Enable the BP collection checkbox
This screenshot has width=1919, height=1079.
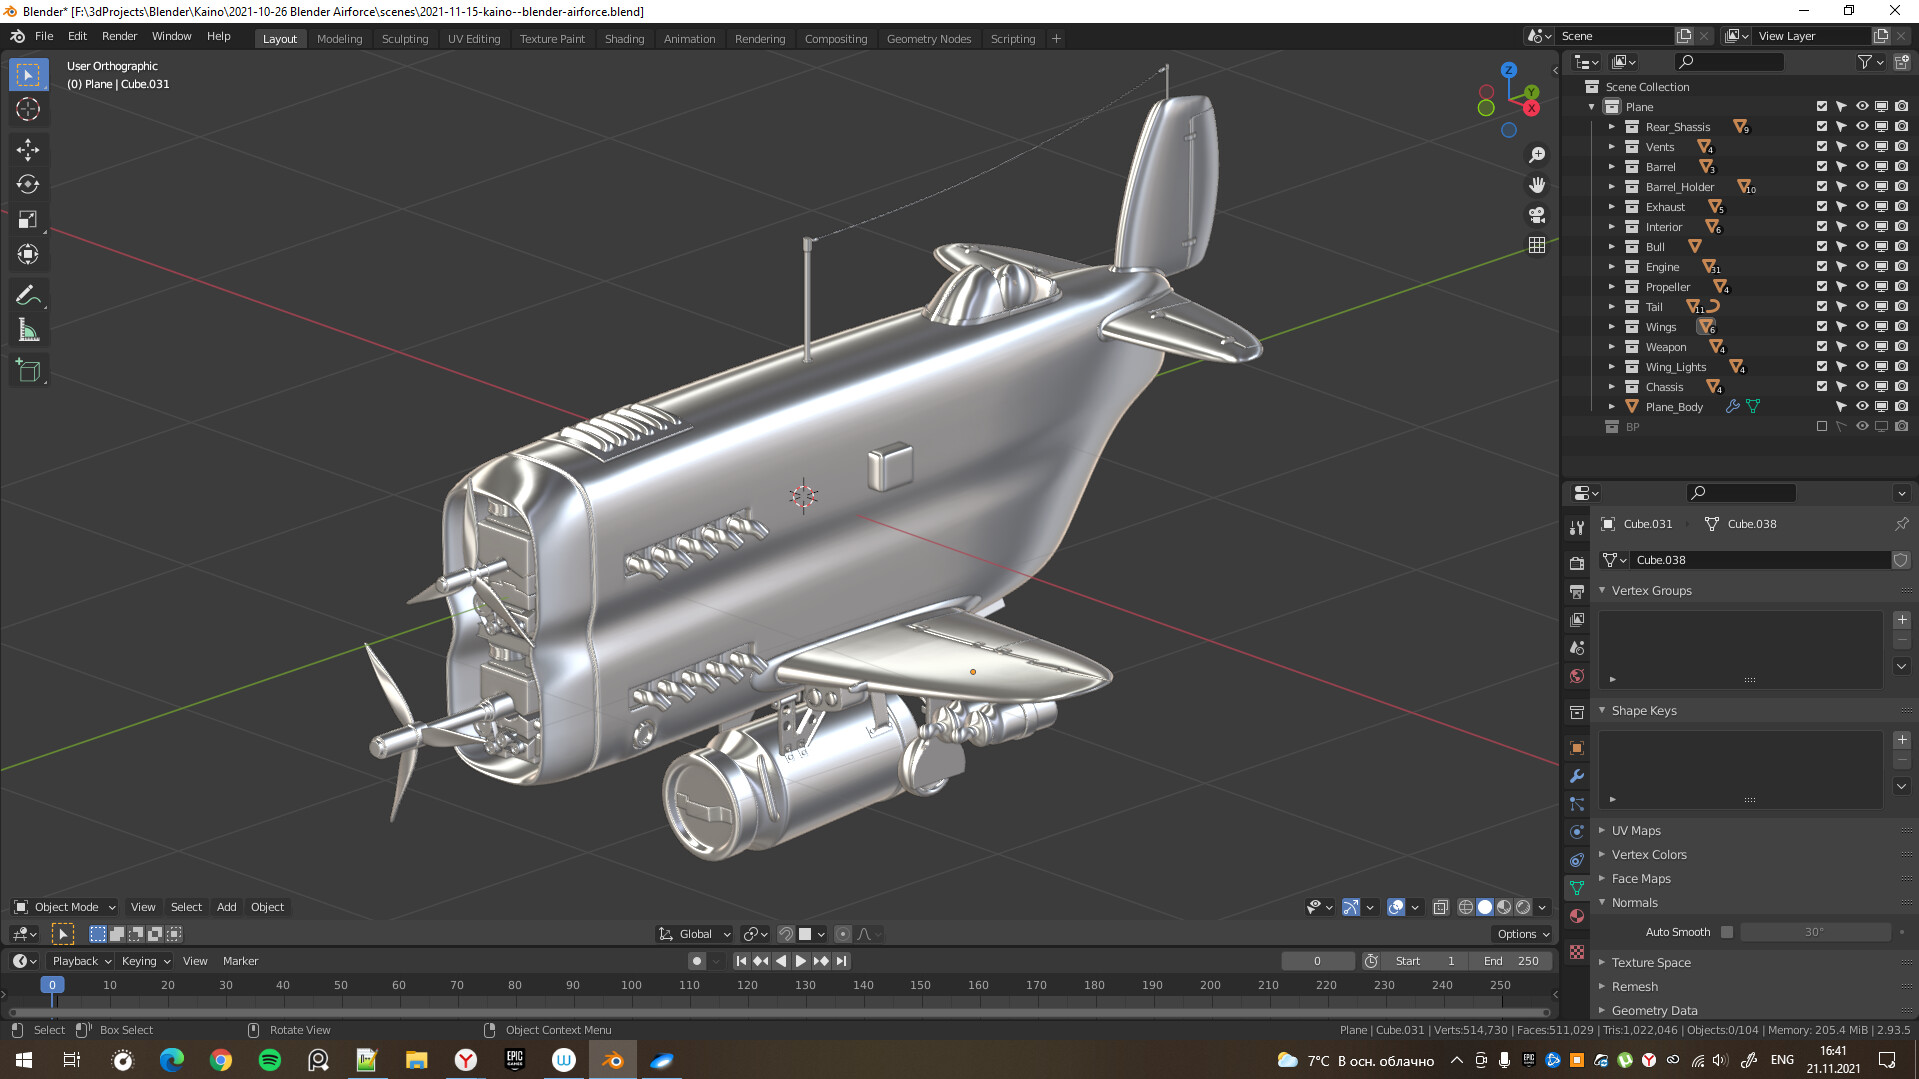pos(1822,427)
